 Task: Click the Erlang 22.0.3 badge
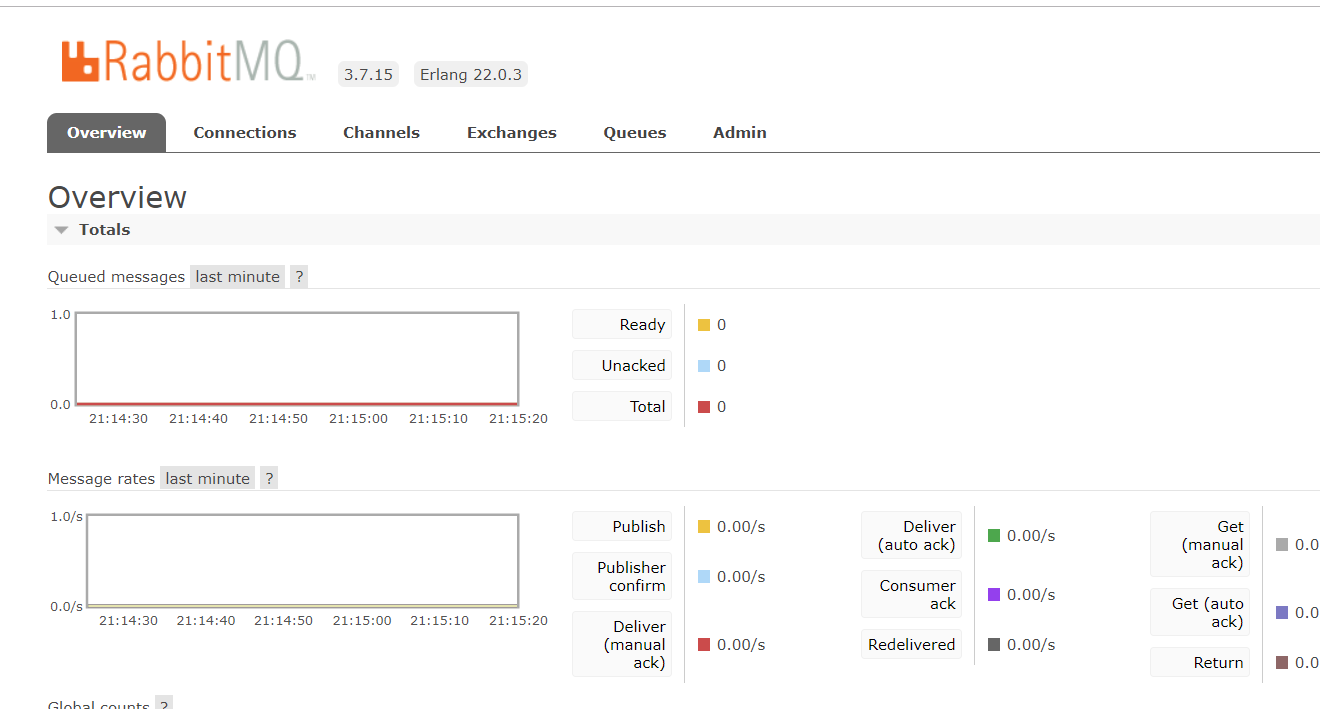[471, 75]
